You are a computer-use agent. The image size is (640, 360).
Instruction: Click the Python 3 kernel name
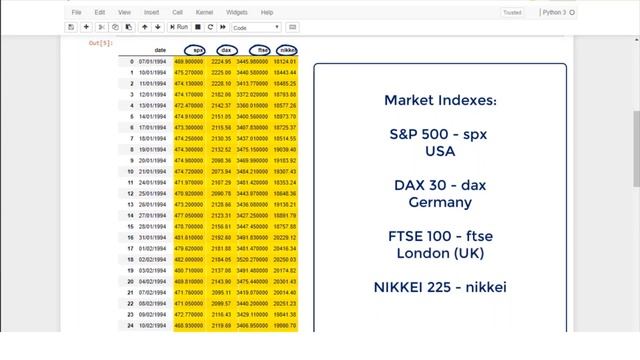(554, 12)
